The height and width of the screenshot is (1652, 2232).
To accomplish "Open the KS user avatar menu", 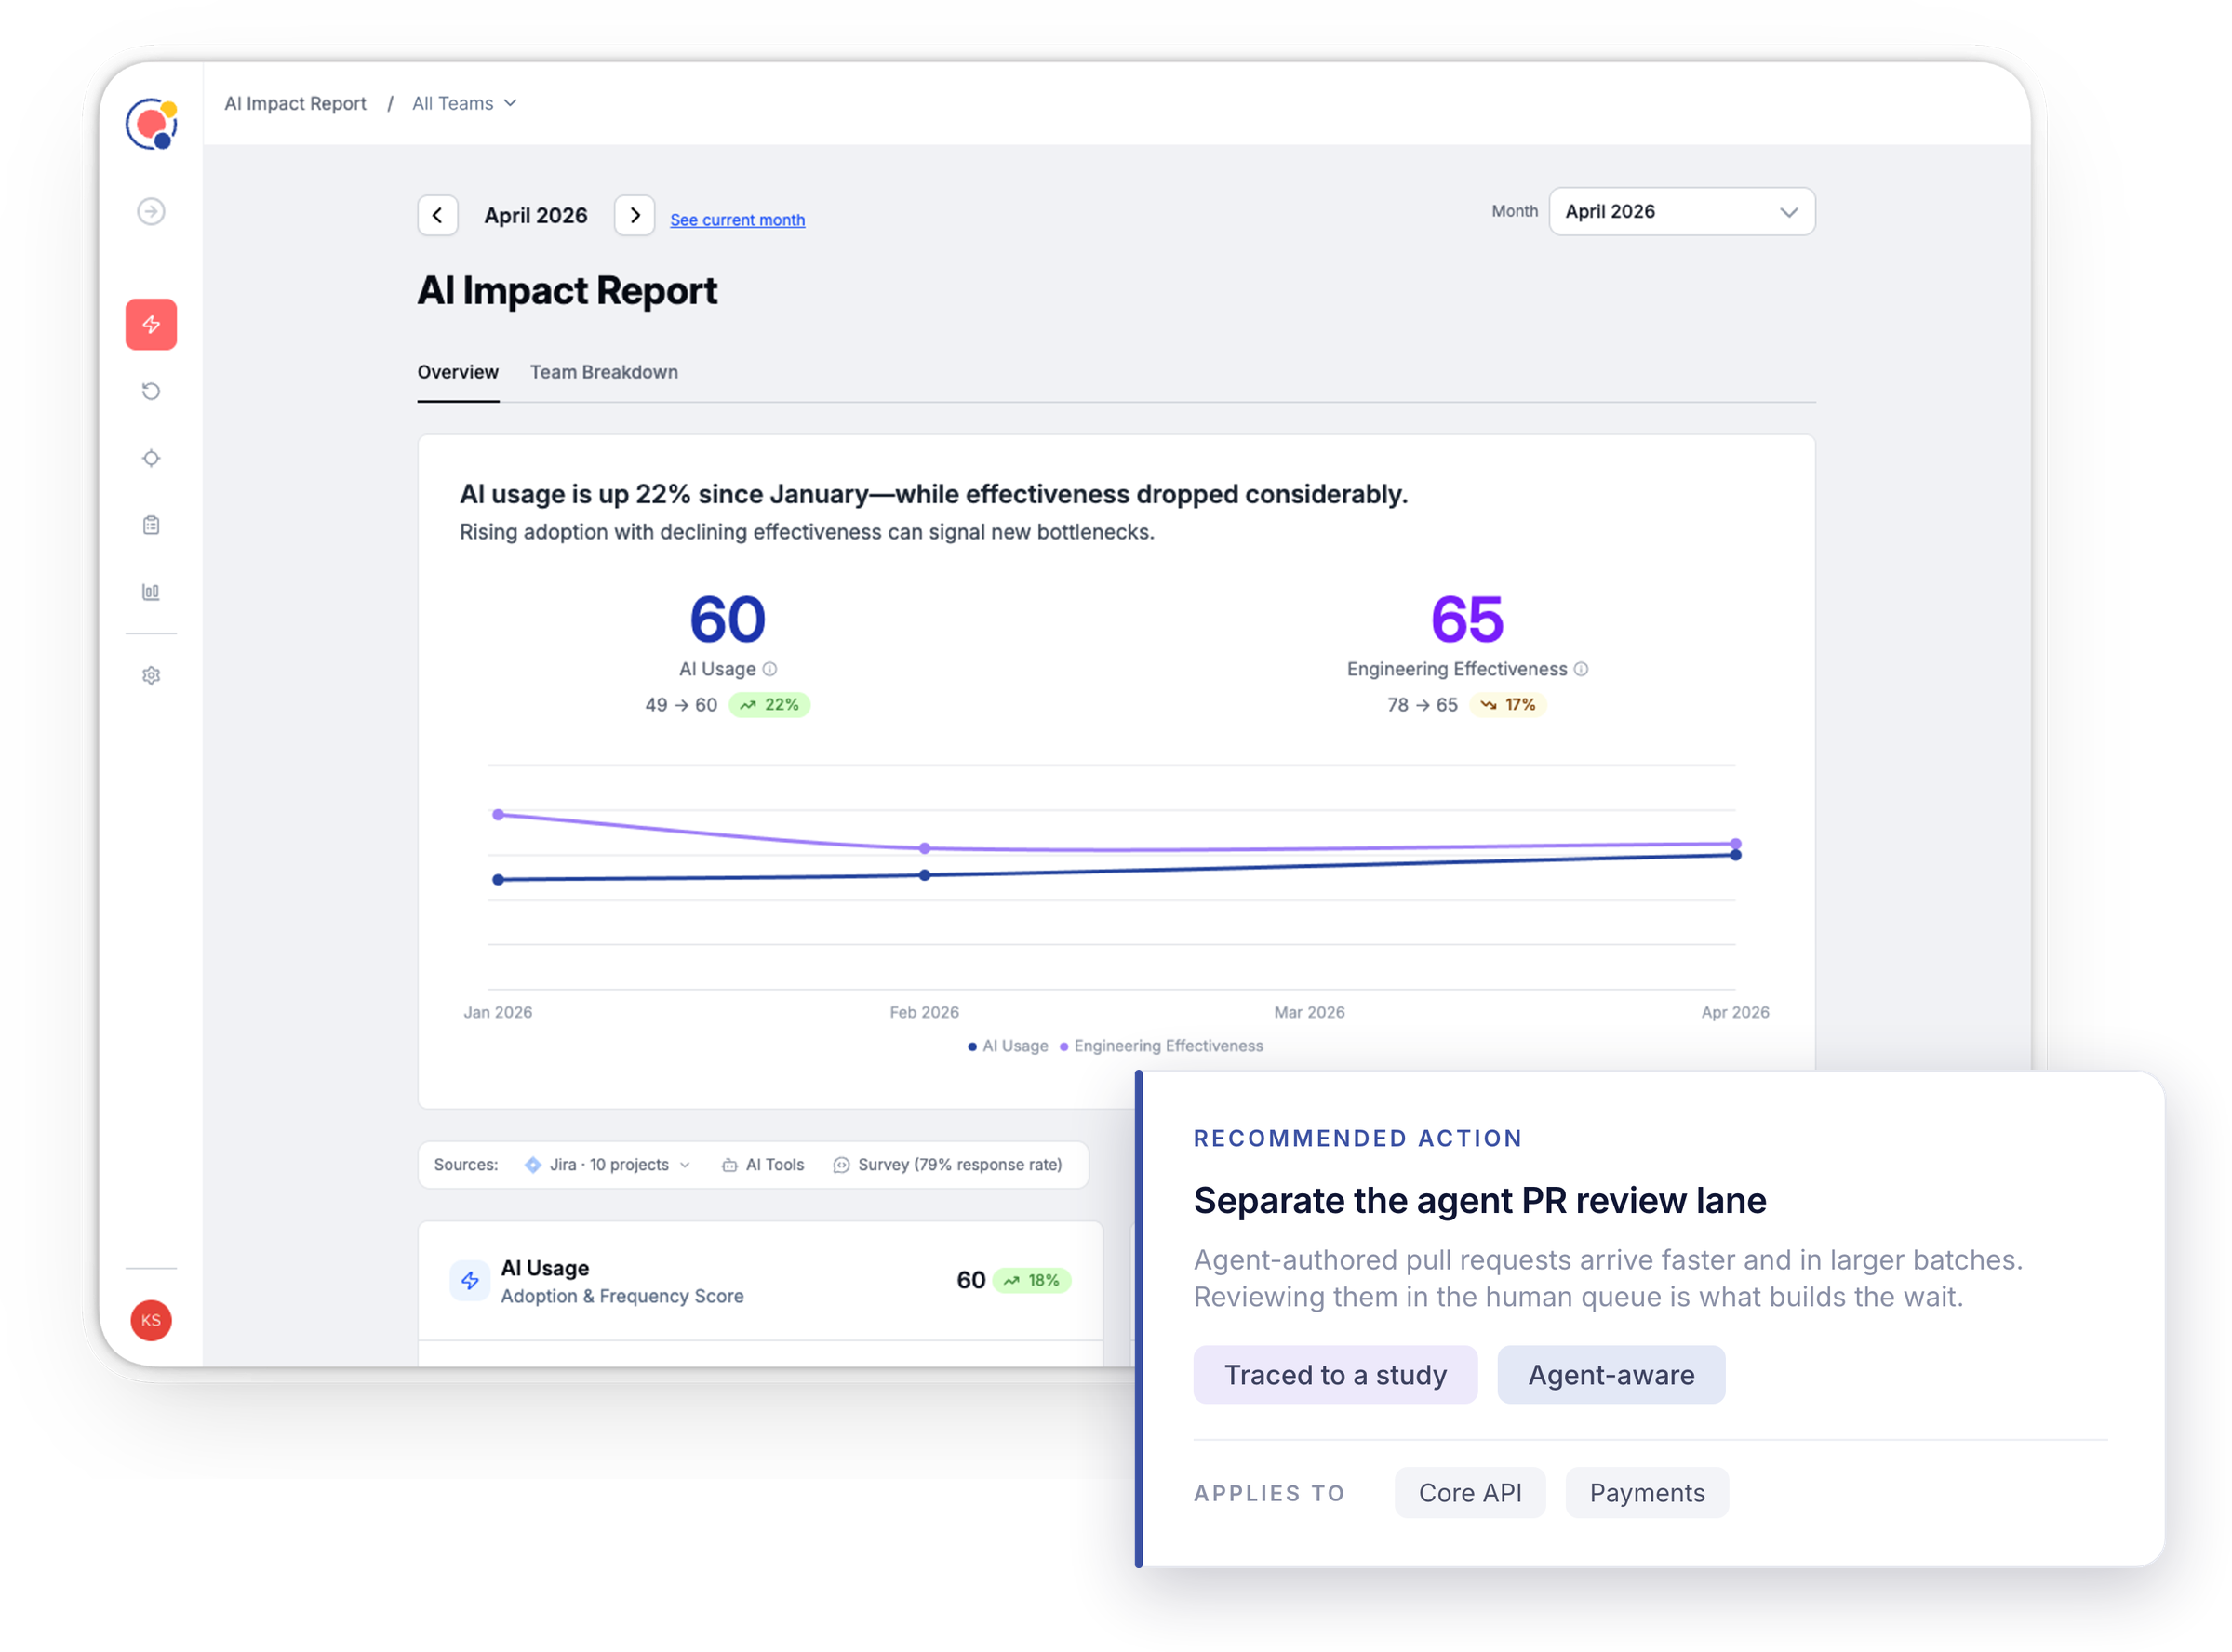I will click(x=151, y=1320).
